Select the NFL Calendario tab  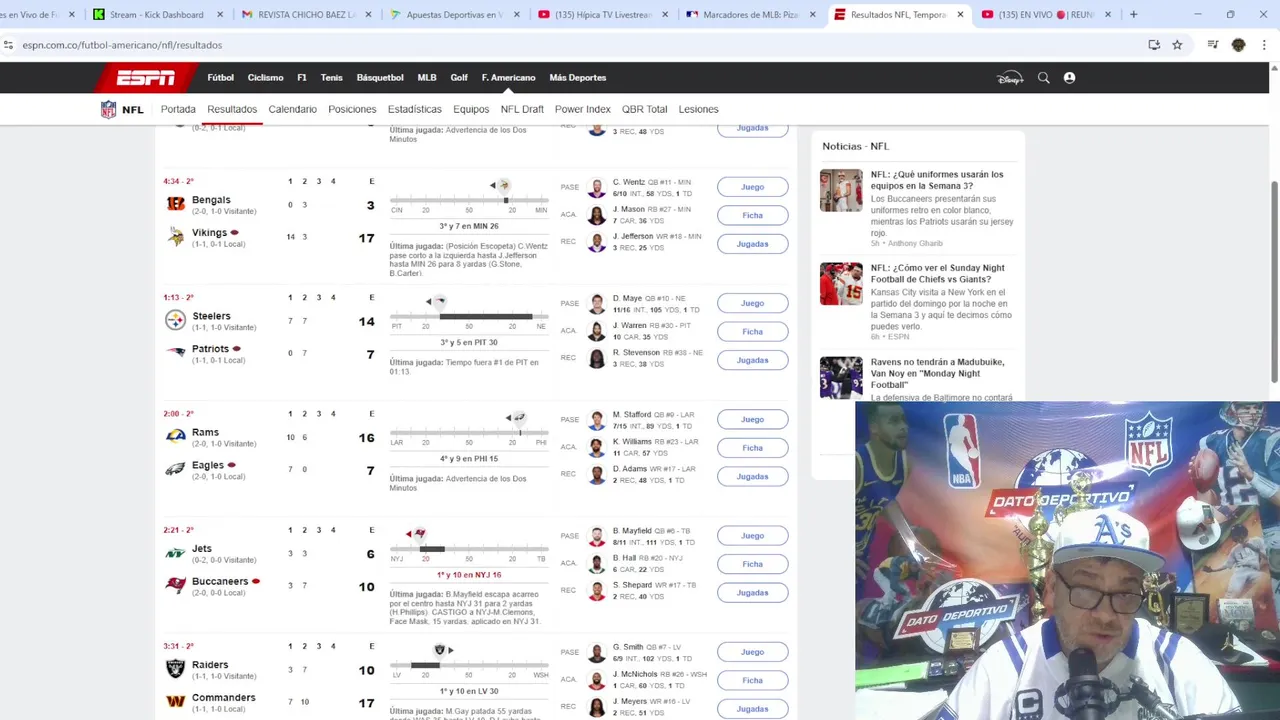(292, 109)
